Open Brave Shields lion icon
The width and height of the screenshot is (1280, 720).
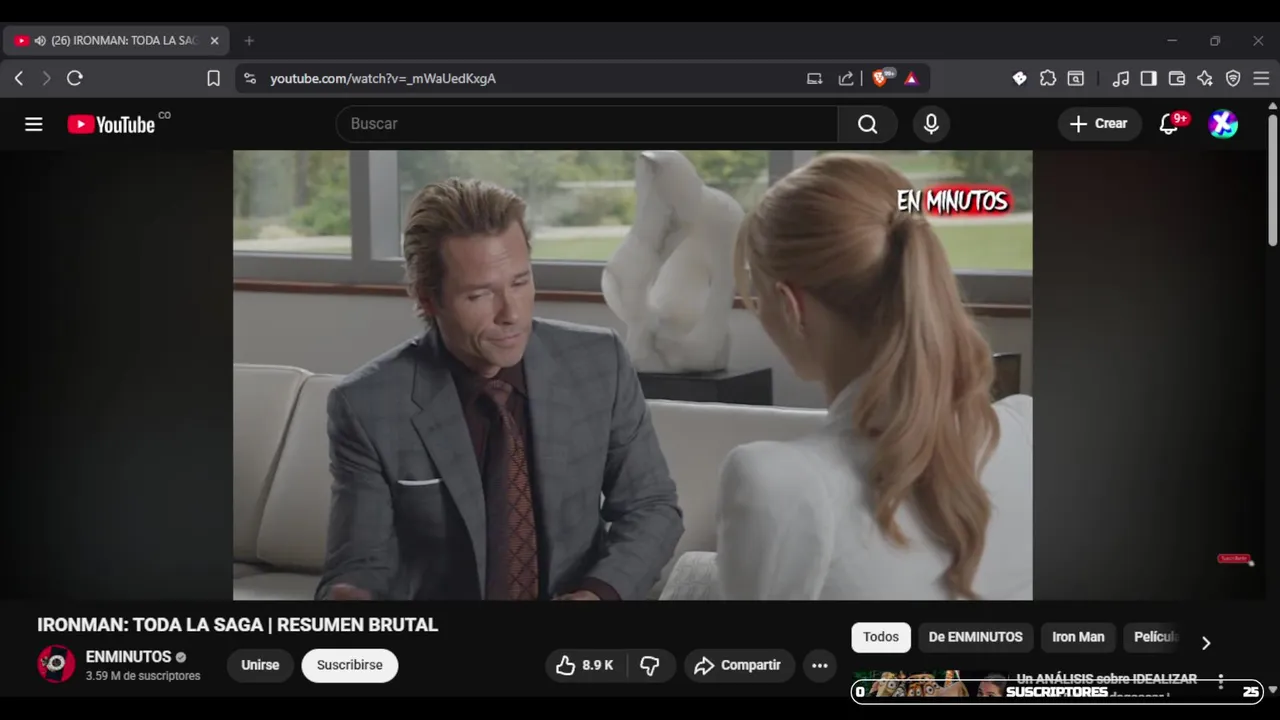tap(880, 78)
